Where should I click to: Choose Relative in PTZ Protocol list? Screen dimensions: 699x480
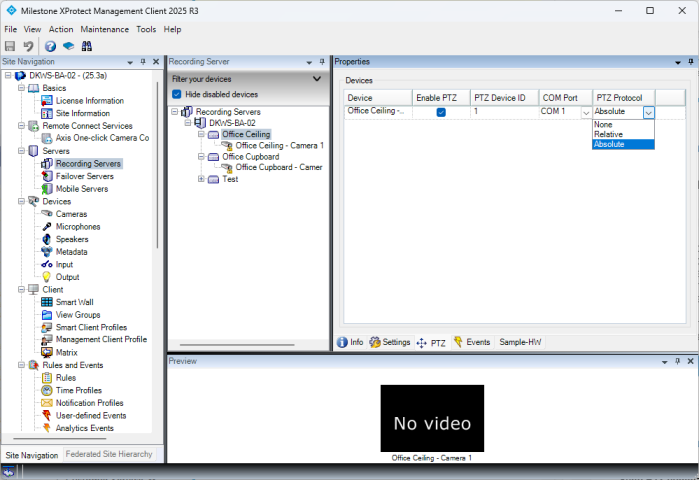coord(610,134)
